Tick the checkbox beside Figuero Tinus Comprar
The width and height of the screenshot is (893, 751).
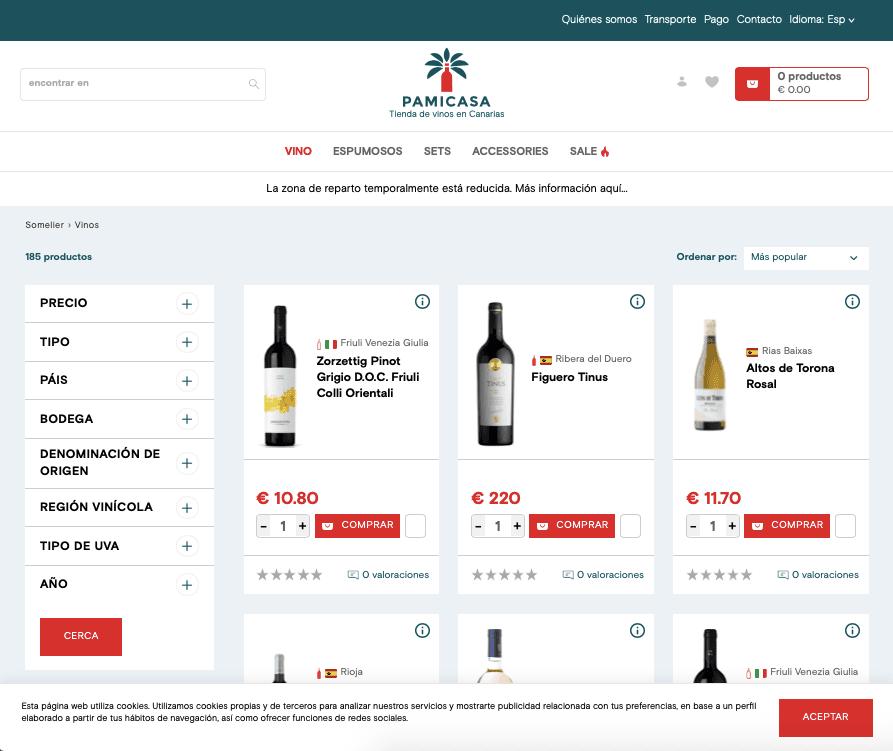point(630,526)
